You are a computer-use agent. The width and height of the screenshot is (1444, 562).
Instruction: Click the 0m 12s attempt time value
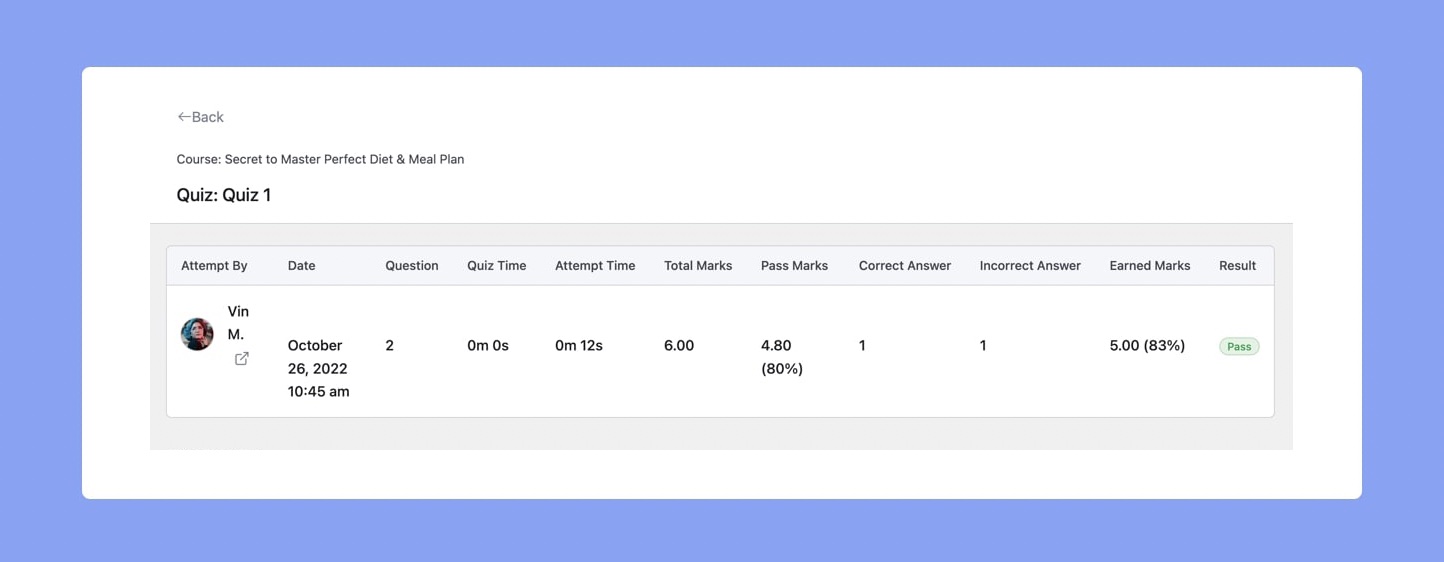click(579, 345)
